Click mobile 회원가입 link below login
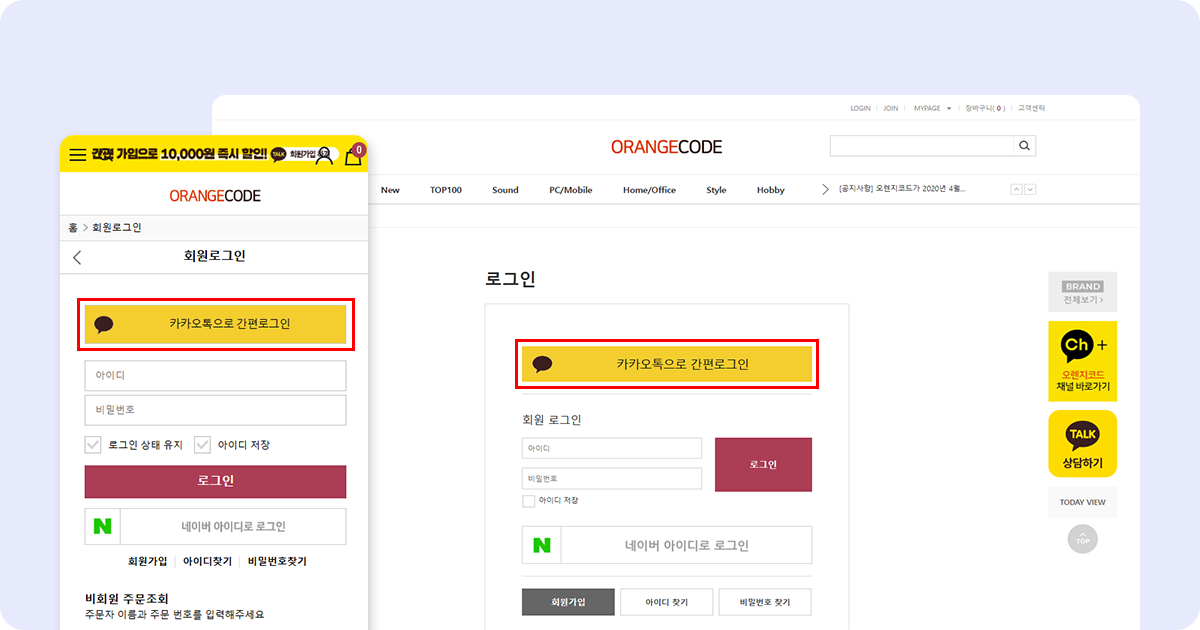Image resolution: width=1200 pixels, height=630 pixels. coord(147,562)
